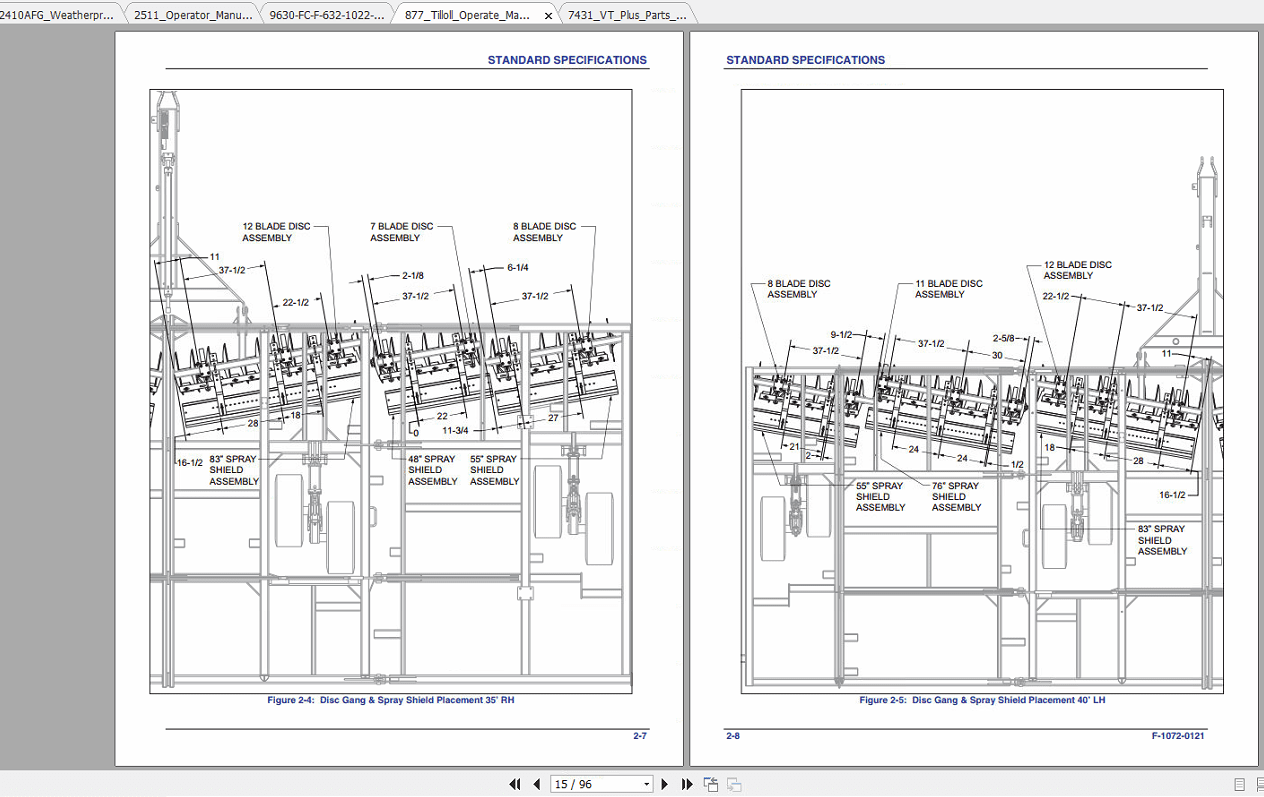Go to the first page of the document
1264x797 pixels.
515,784
